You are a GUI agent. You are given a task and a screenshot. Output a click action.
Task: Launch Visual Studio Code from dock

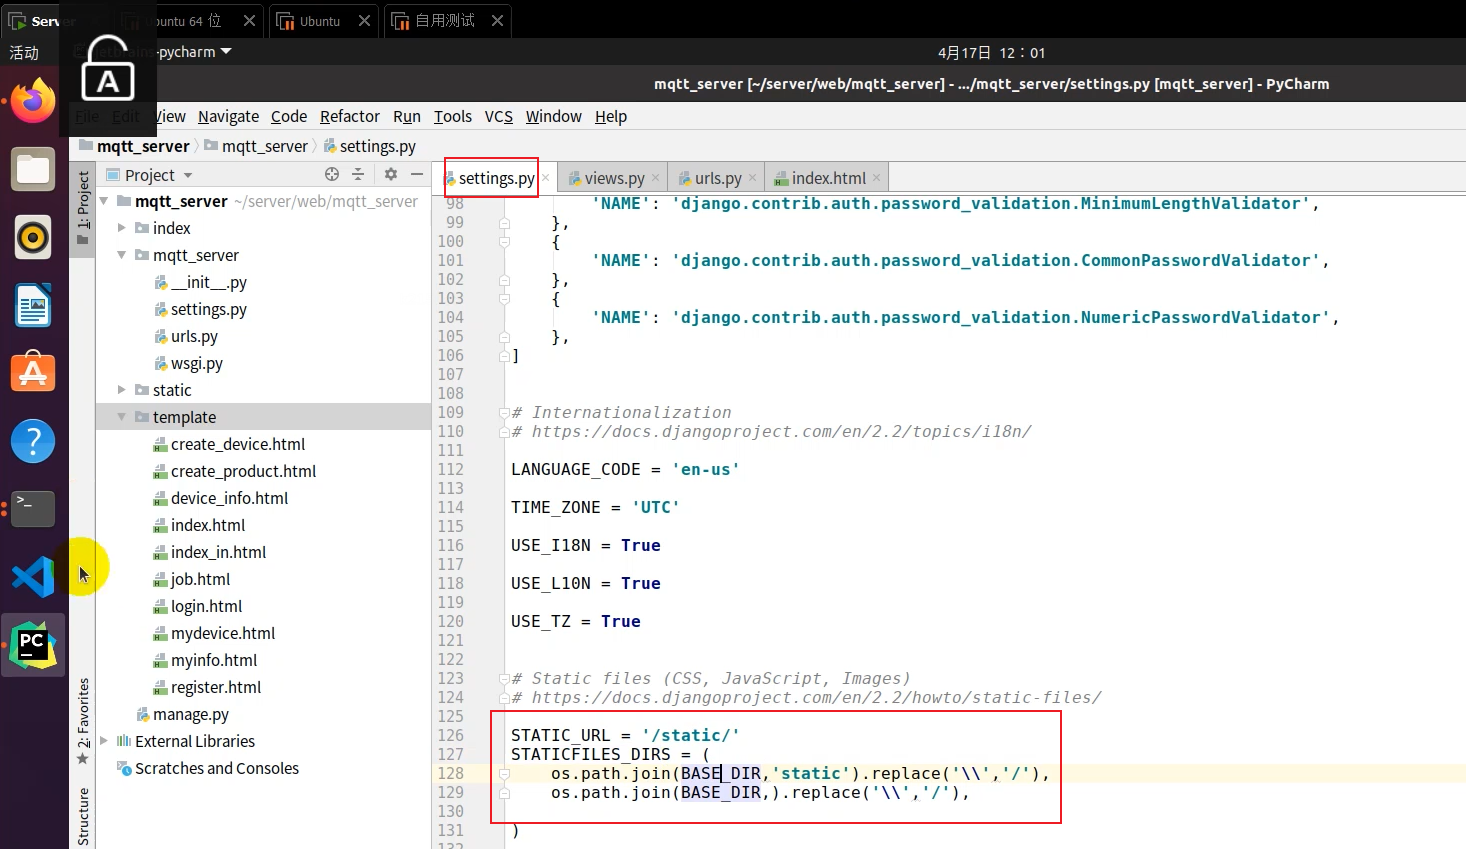tap(33, 577)
